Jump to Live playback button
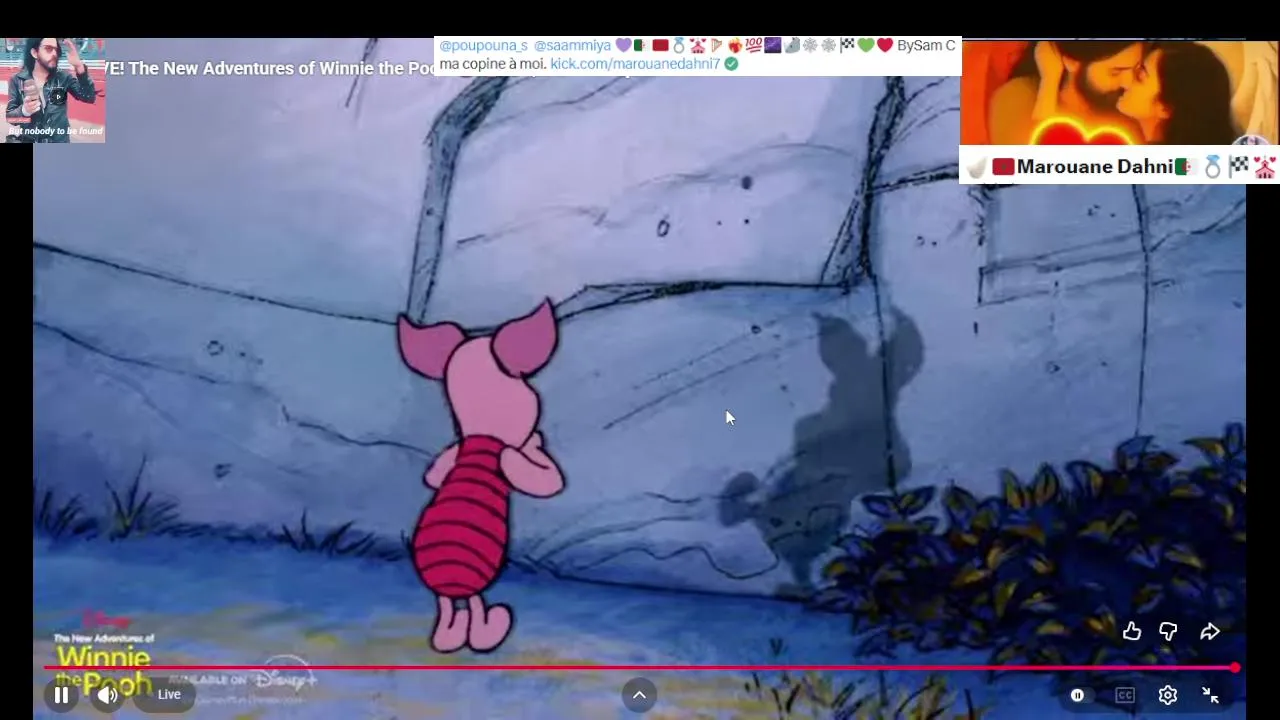The height and width of the screenshot is (720, 1280). tap(169, 695)
